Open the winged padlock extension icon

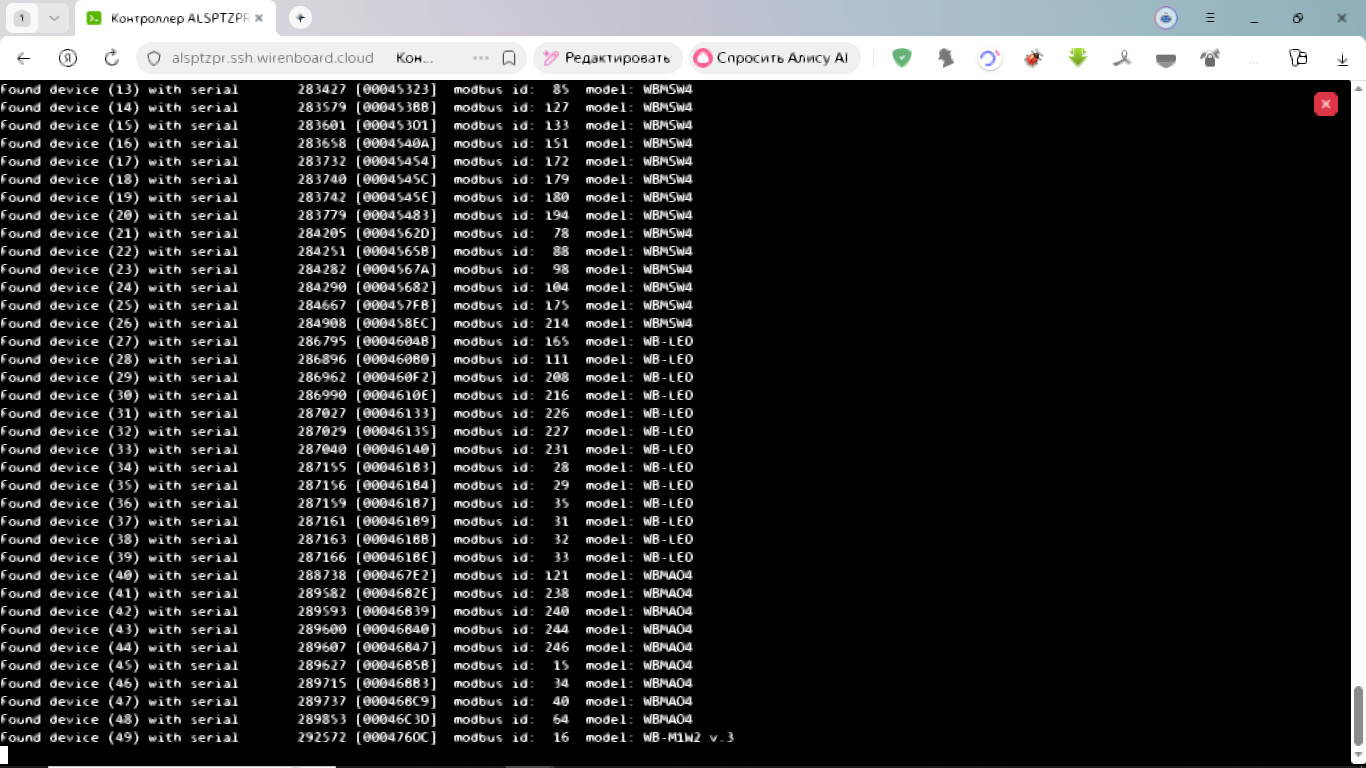(x=1210, y=58)
